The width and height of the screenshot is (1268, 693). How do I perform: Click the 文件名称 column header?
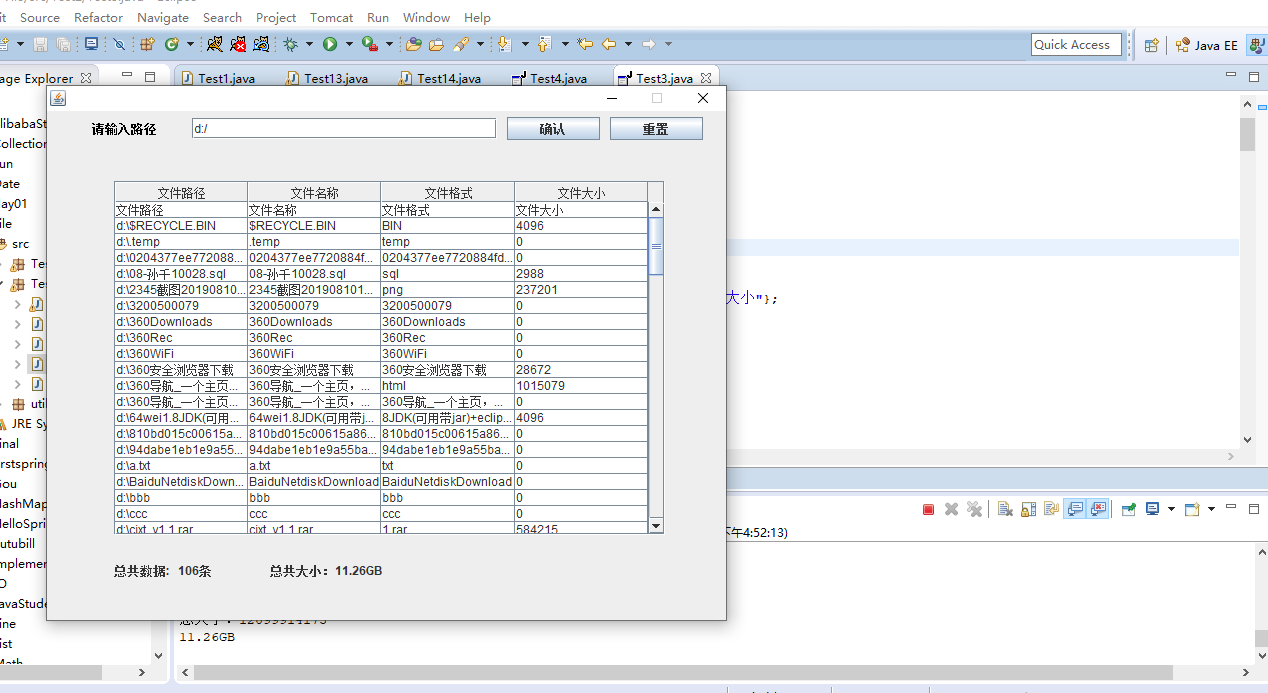[x=314, y=193]
